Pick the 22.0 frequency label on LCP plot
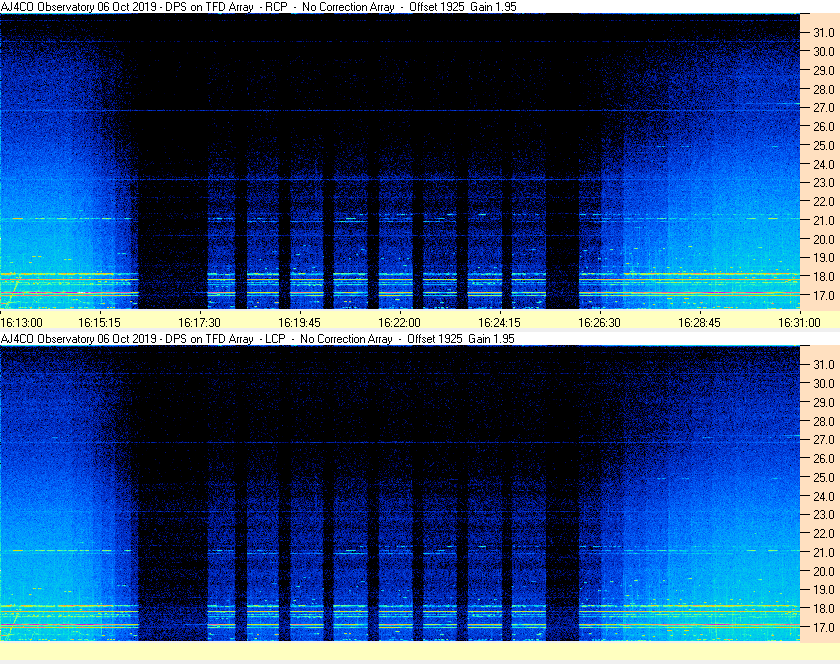This screenshot has width=840, height=664. pyautogui.click(x=824, y=533)
